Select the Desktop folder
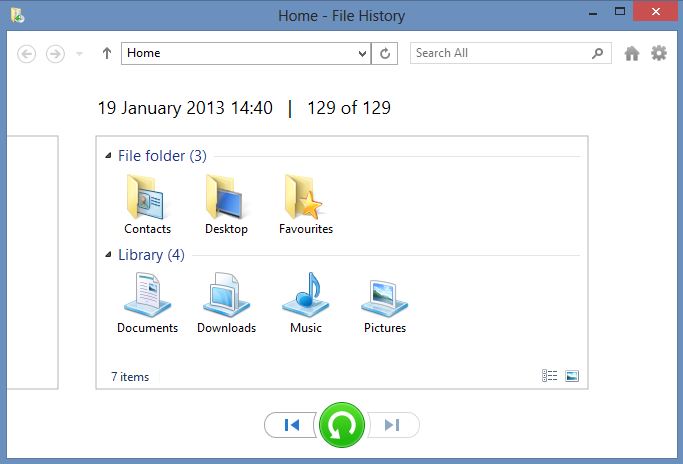Viewport: 683px width, 464px height. click(226, 204)
